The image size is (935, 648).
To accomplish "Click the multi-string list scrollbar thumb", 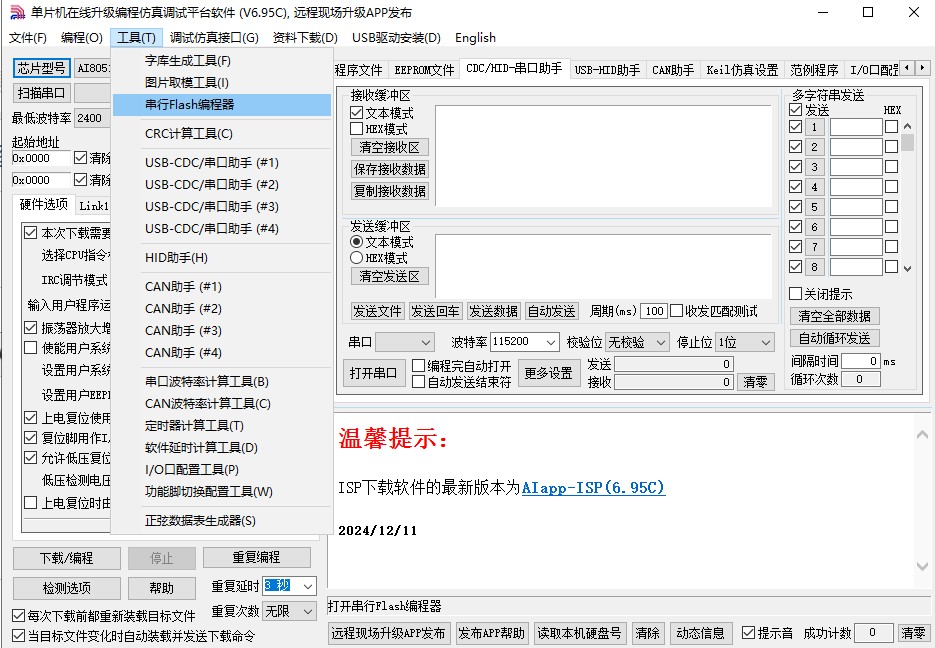I will pyautogui.click(x=908, y=142).
